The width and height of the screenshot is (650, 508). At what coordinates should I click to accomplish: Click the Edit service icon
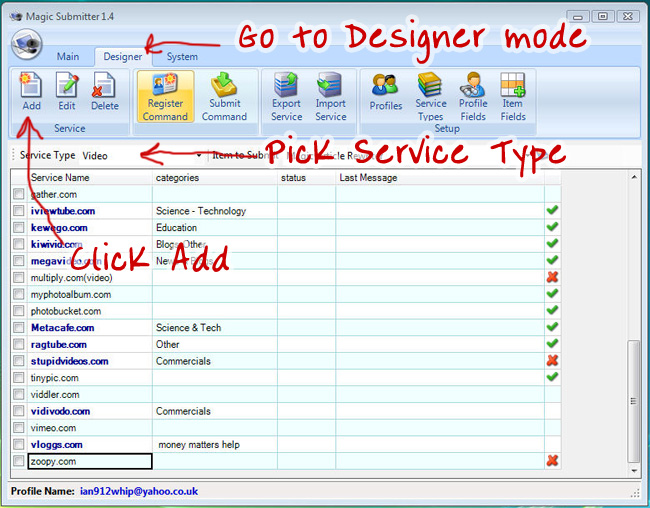point(67,91)
